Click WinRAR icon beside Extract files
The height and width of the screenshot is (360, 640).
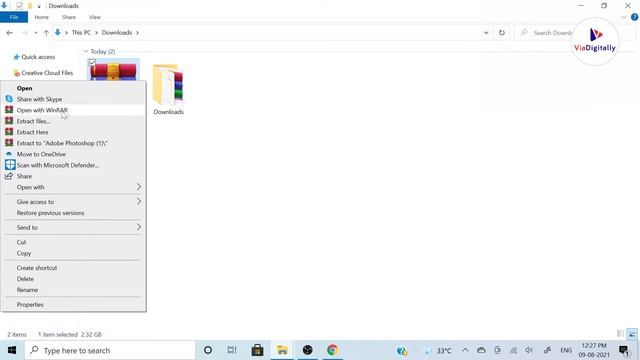9,121
